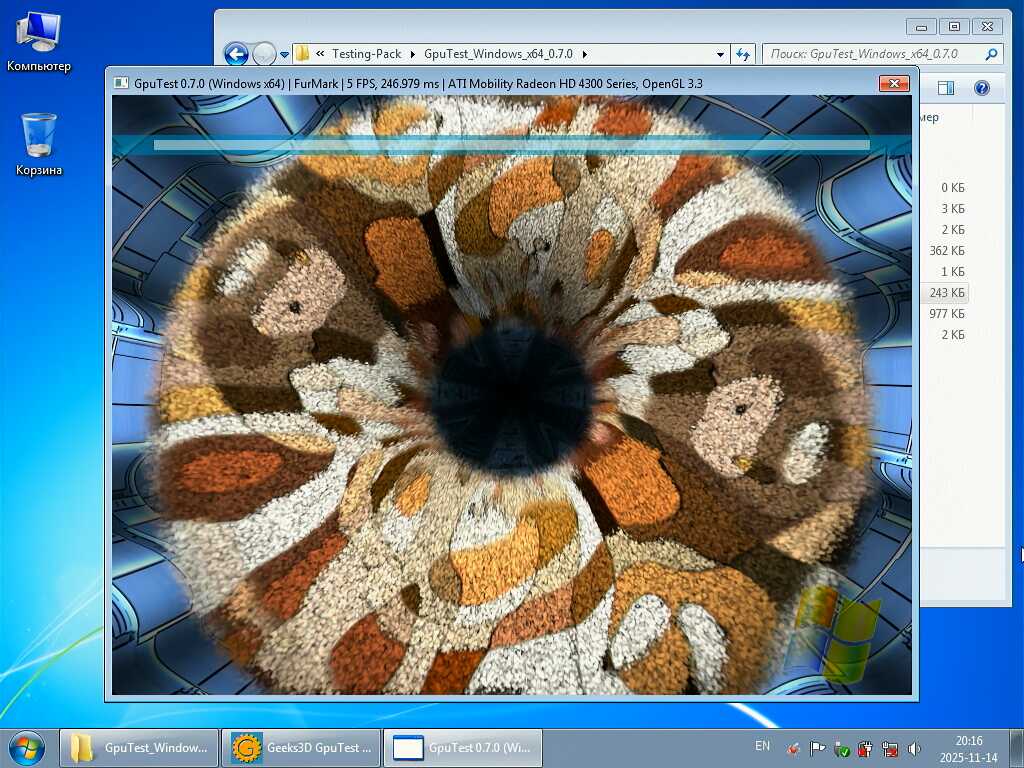This screenshot has height=768, width=1024.
Task: Open the Корзина recycle bin icon
Action: click(39, 145)
